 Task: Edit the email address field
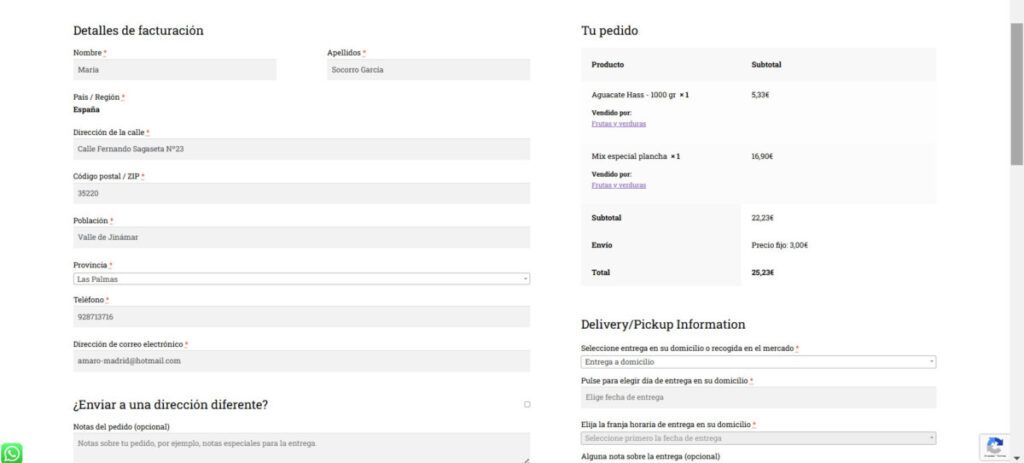301,360
